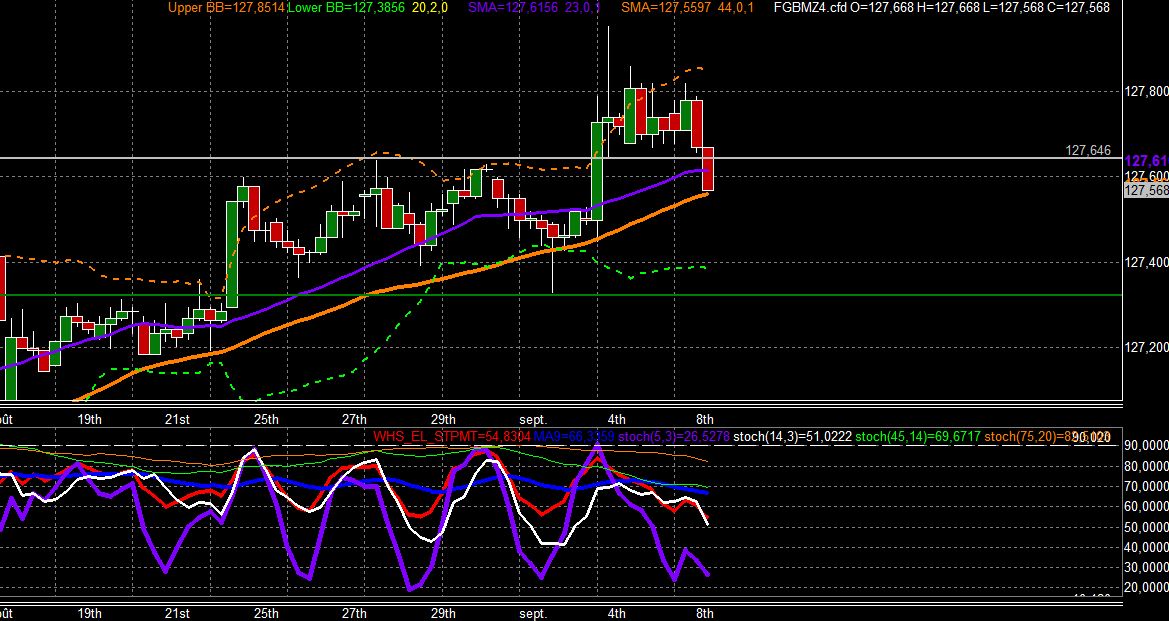
Task: Click the 30,0000 oscillator axis label
Action: click(1146, 567)
